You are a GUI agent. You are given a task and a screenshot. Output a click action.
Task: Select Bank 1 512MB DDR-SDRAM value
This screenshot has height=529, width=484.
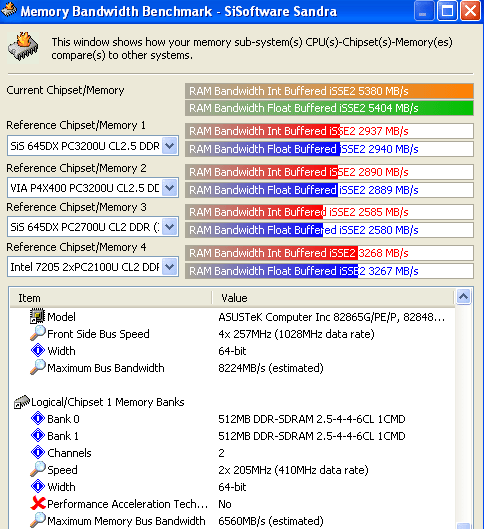click(312, 436)
